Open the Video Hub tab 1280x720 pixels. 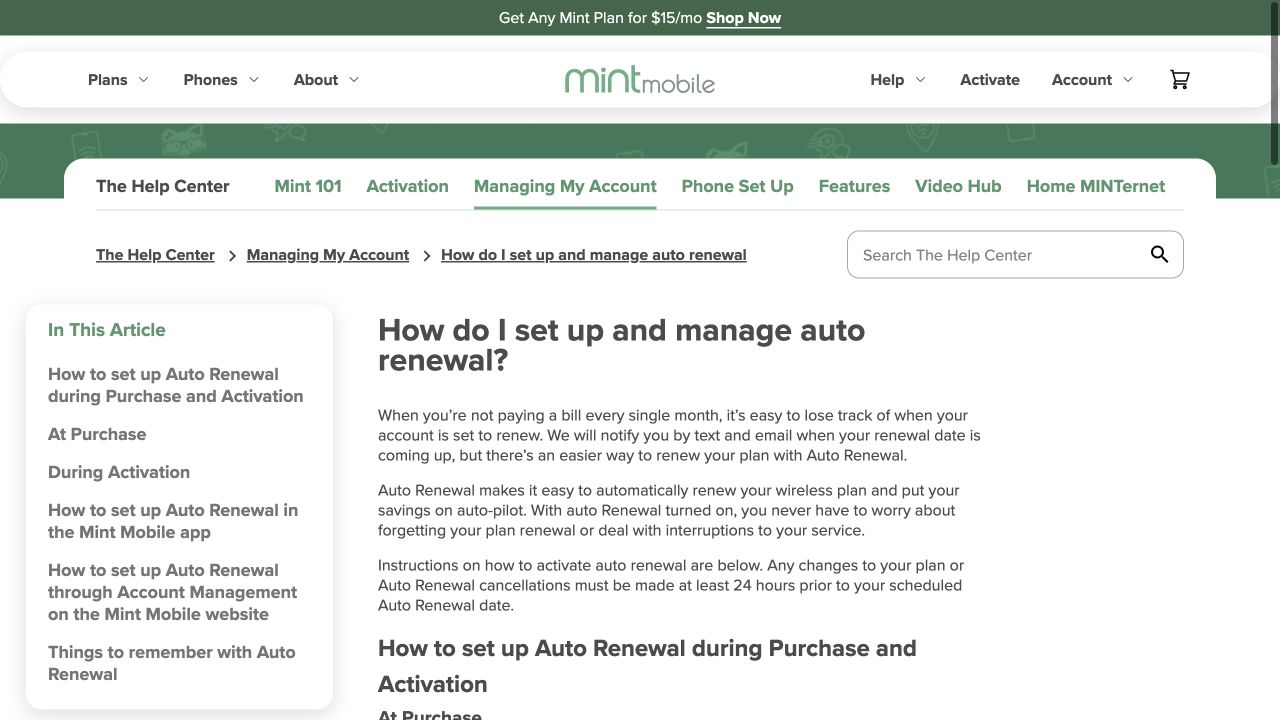pos(958,186)
